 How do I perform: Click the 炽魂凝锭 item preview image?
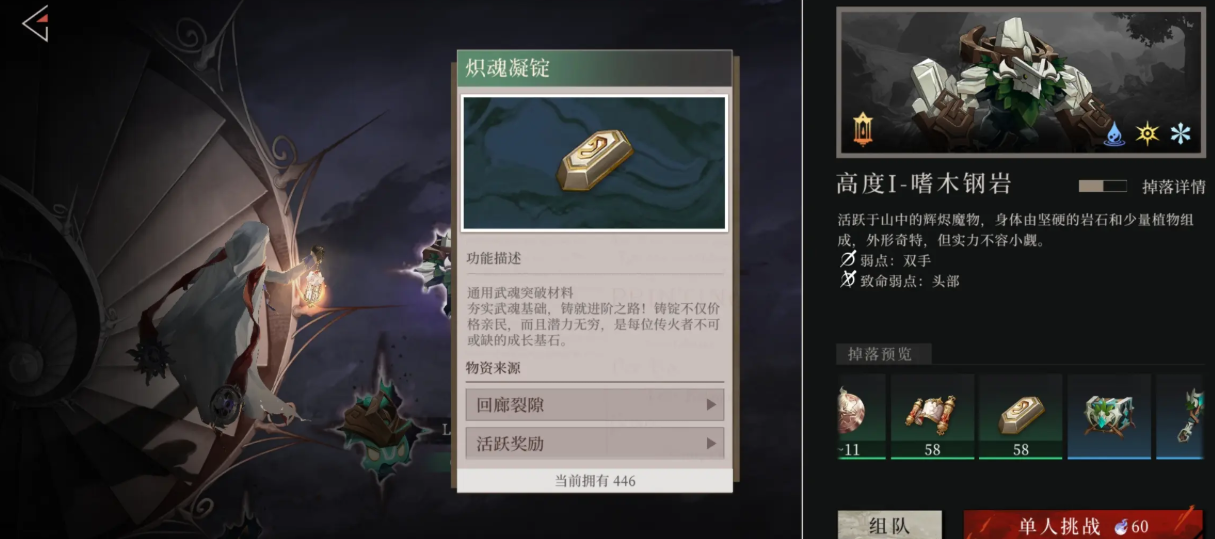(x=595, y=163)
